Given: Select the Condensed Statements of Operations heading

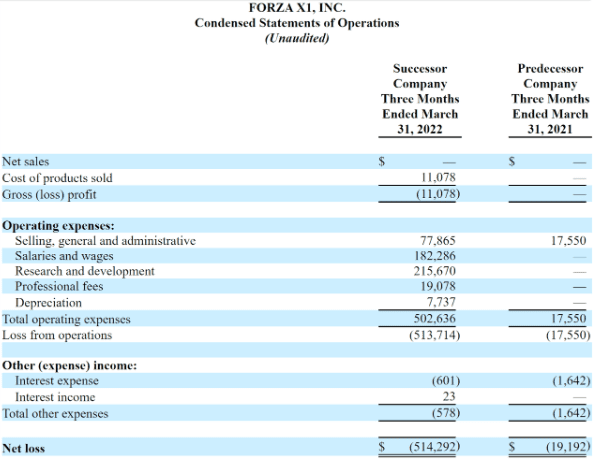Looking at the screenshot, I should pyautogui.click(x=296, y=23).
